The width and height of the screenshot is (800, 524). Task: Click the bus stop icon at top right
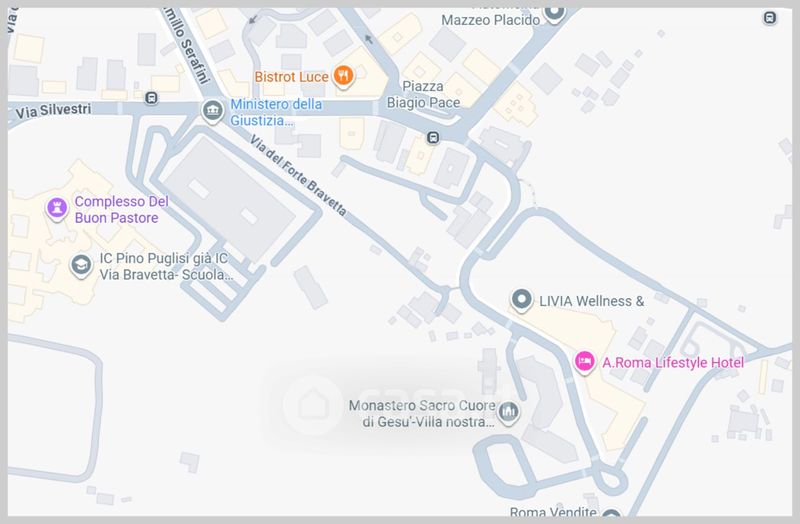(x=770, y=18)
